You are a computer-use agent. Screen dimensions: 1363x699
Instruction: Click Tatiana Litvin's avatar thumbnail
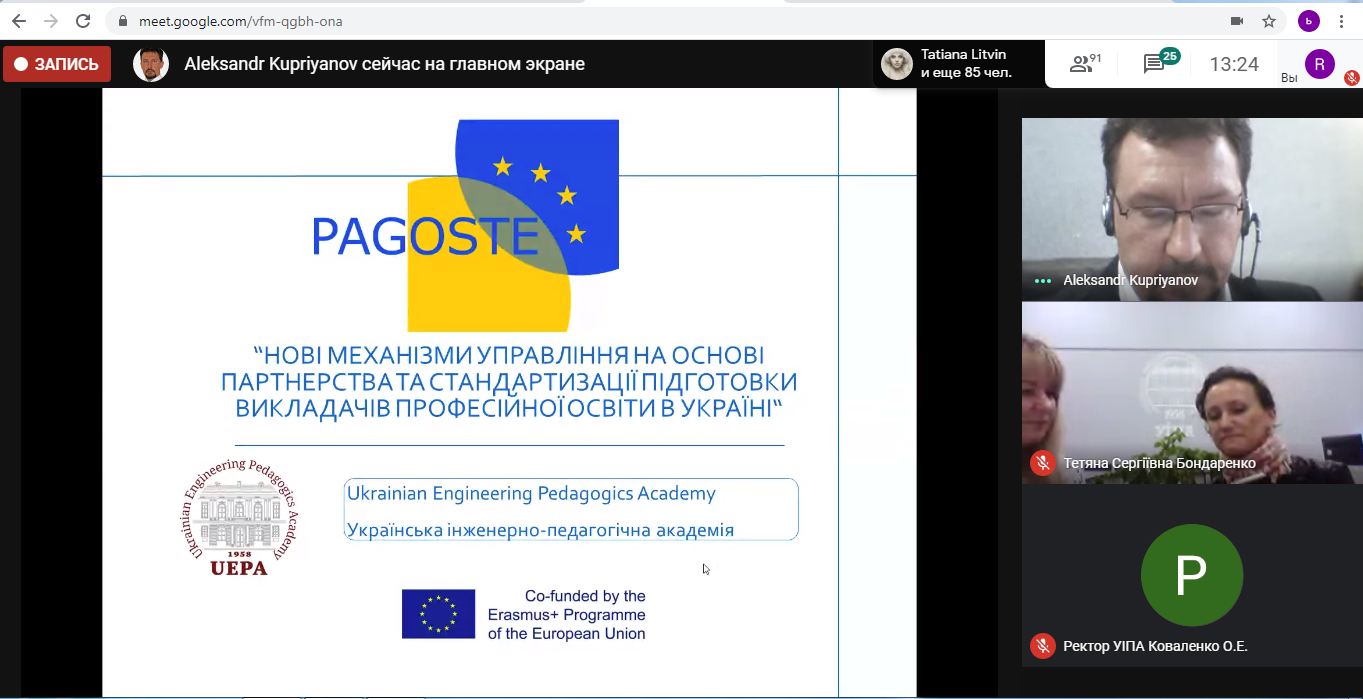pyautogui.click(x=897, y=64)
